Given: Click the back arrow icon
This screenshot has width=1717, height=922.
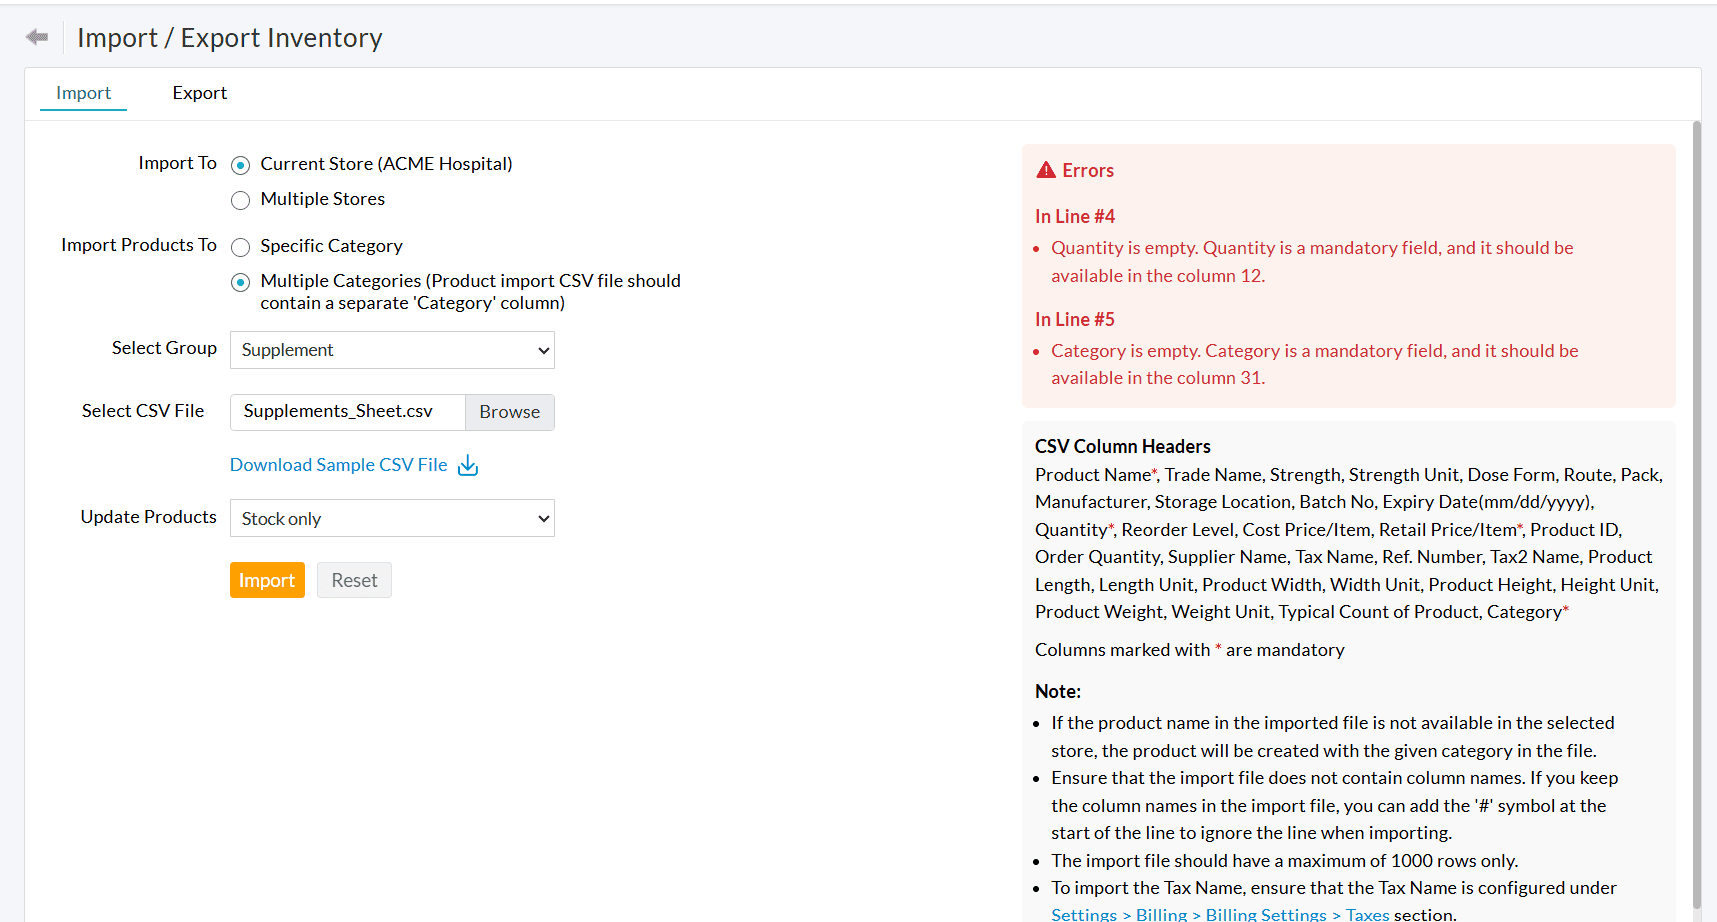Looking at the screenshot, I should pos(37,37).
